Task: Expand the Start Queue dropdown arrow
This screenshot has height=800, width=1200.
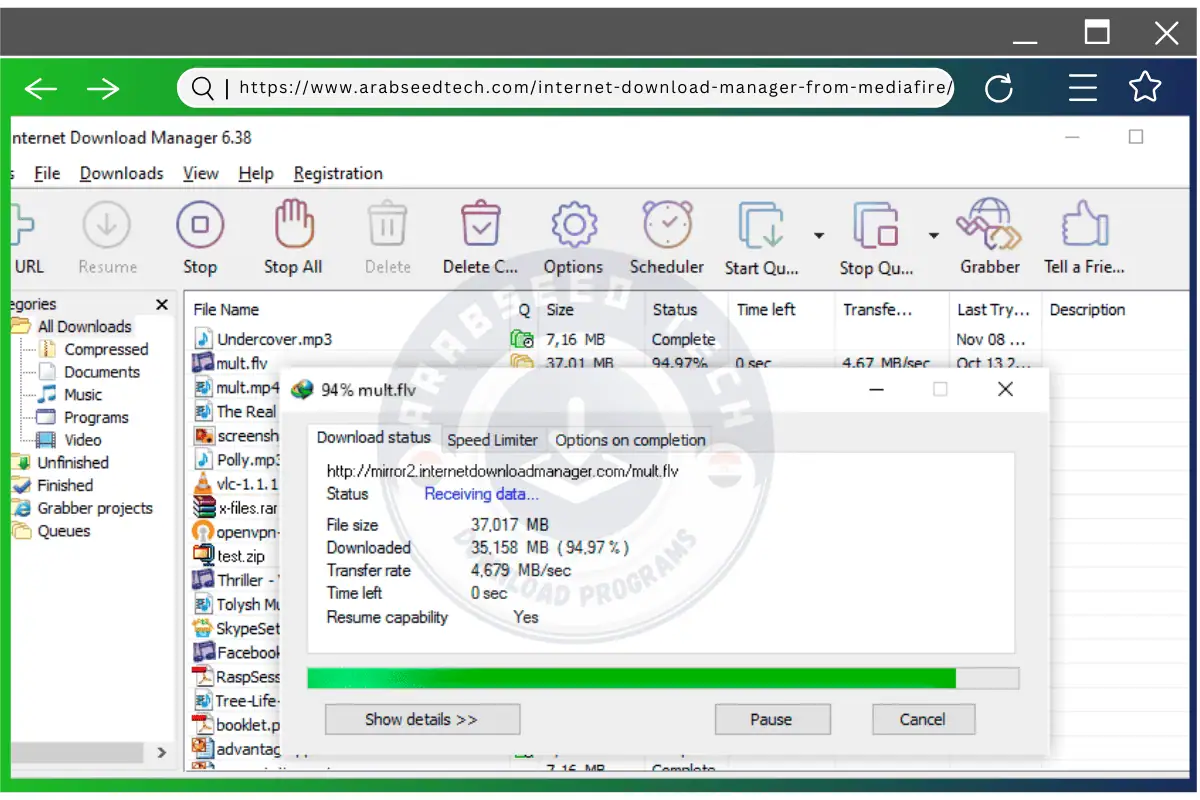Action: [819, 236]
